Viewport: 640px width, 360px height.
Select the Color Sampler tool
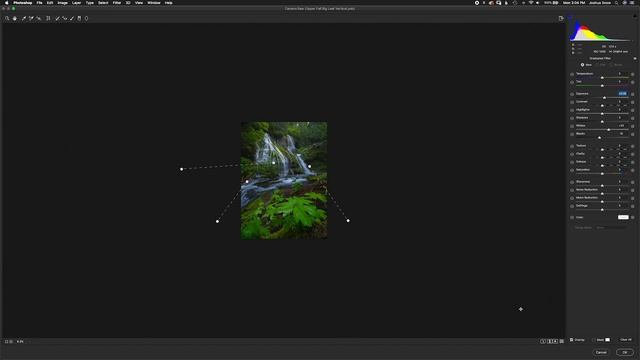[x=31, y=18]
